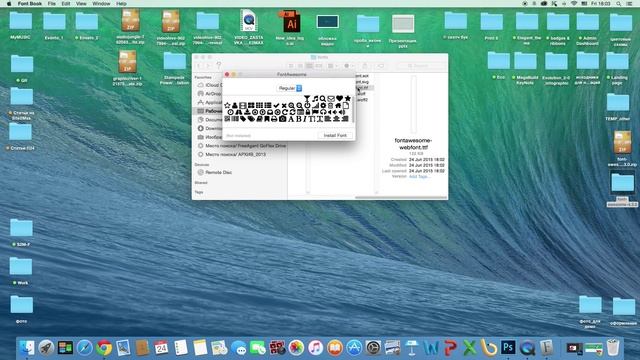This screenshot has height=360, width=640.
Task: Open Microsoft Word from the Dock
Action: point(431,348)
